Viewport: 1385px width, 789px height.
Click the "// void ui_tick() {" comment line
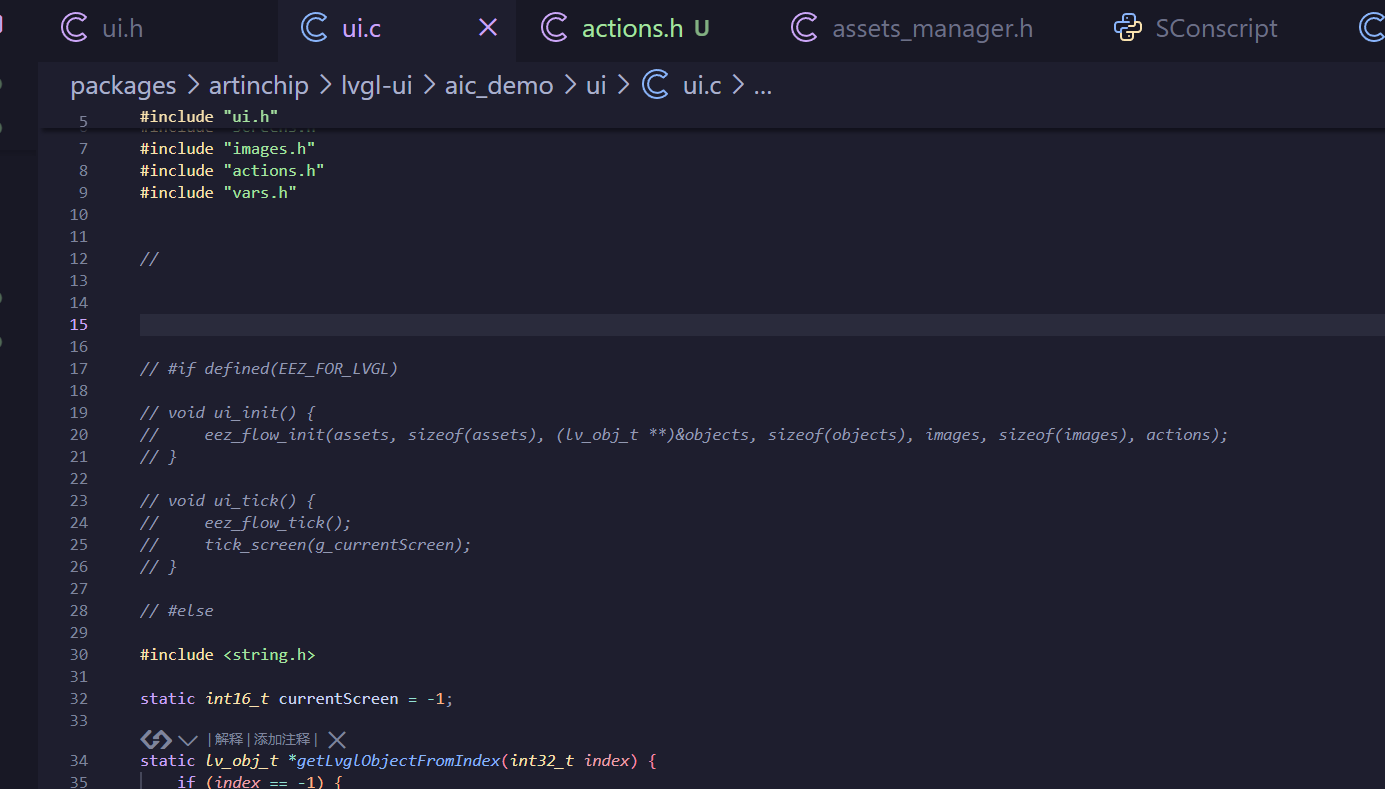pos(228,500)
